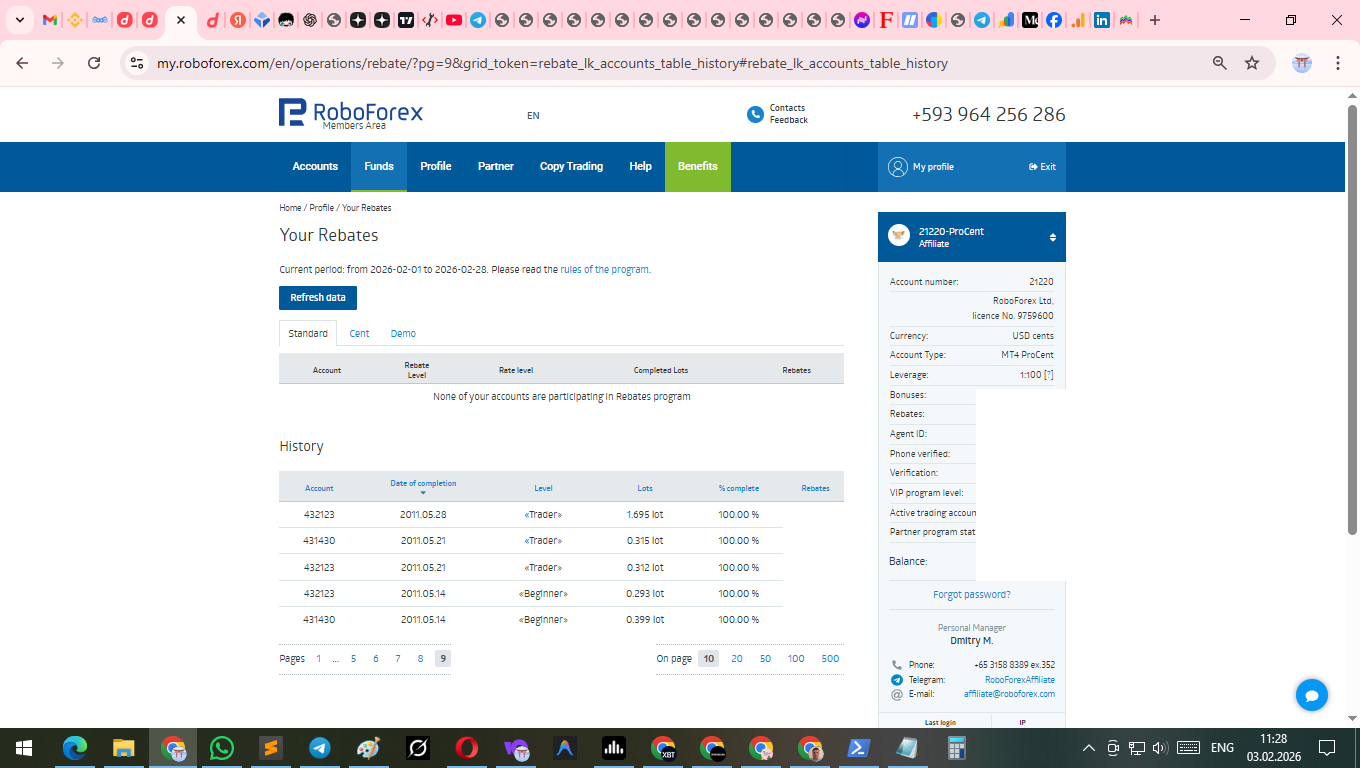Click the RoboForex logo
This screenshot has width=1360, height=768.
coord(348,114)
